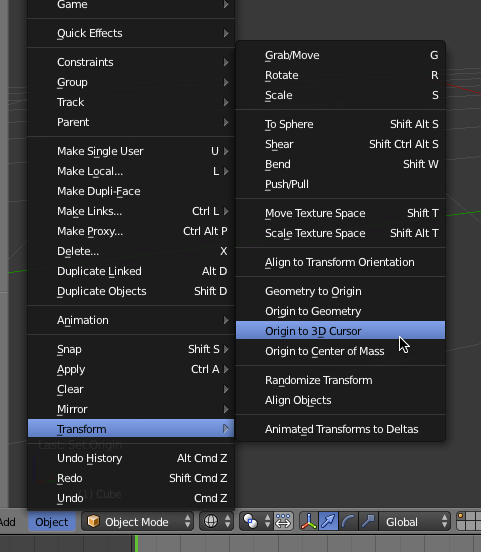Expand the Group submenu

[x=131, y=82]
